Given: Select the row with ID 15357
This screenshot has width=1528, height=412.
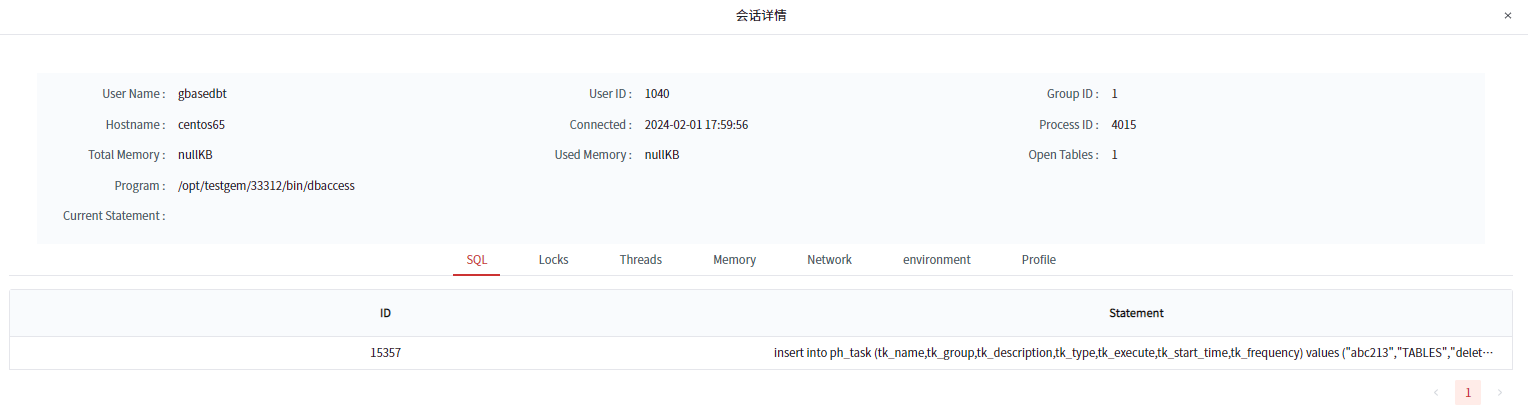Looking at the screenshot, I should pos(385,353).
